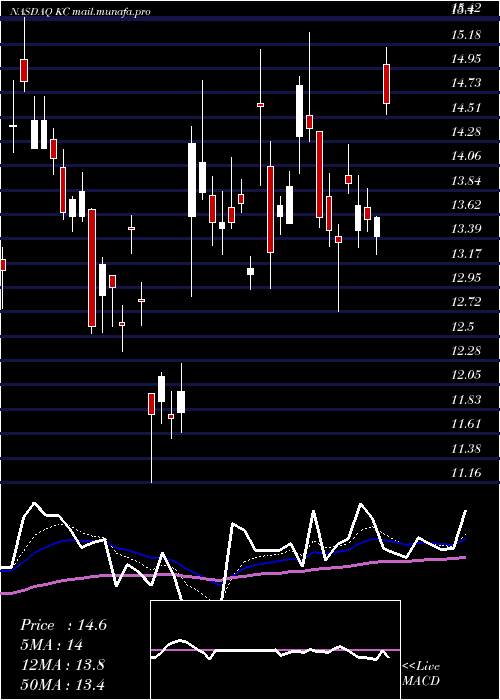Click the 11.83 price axis label
The width and height of the screenshot is (500, 700).
pyautogui.click(x=467, y=400)
